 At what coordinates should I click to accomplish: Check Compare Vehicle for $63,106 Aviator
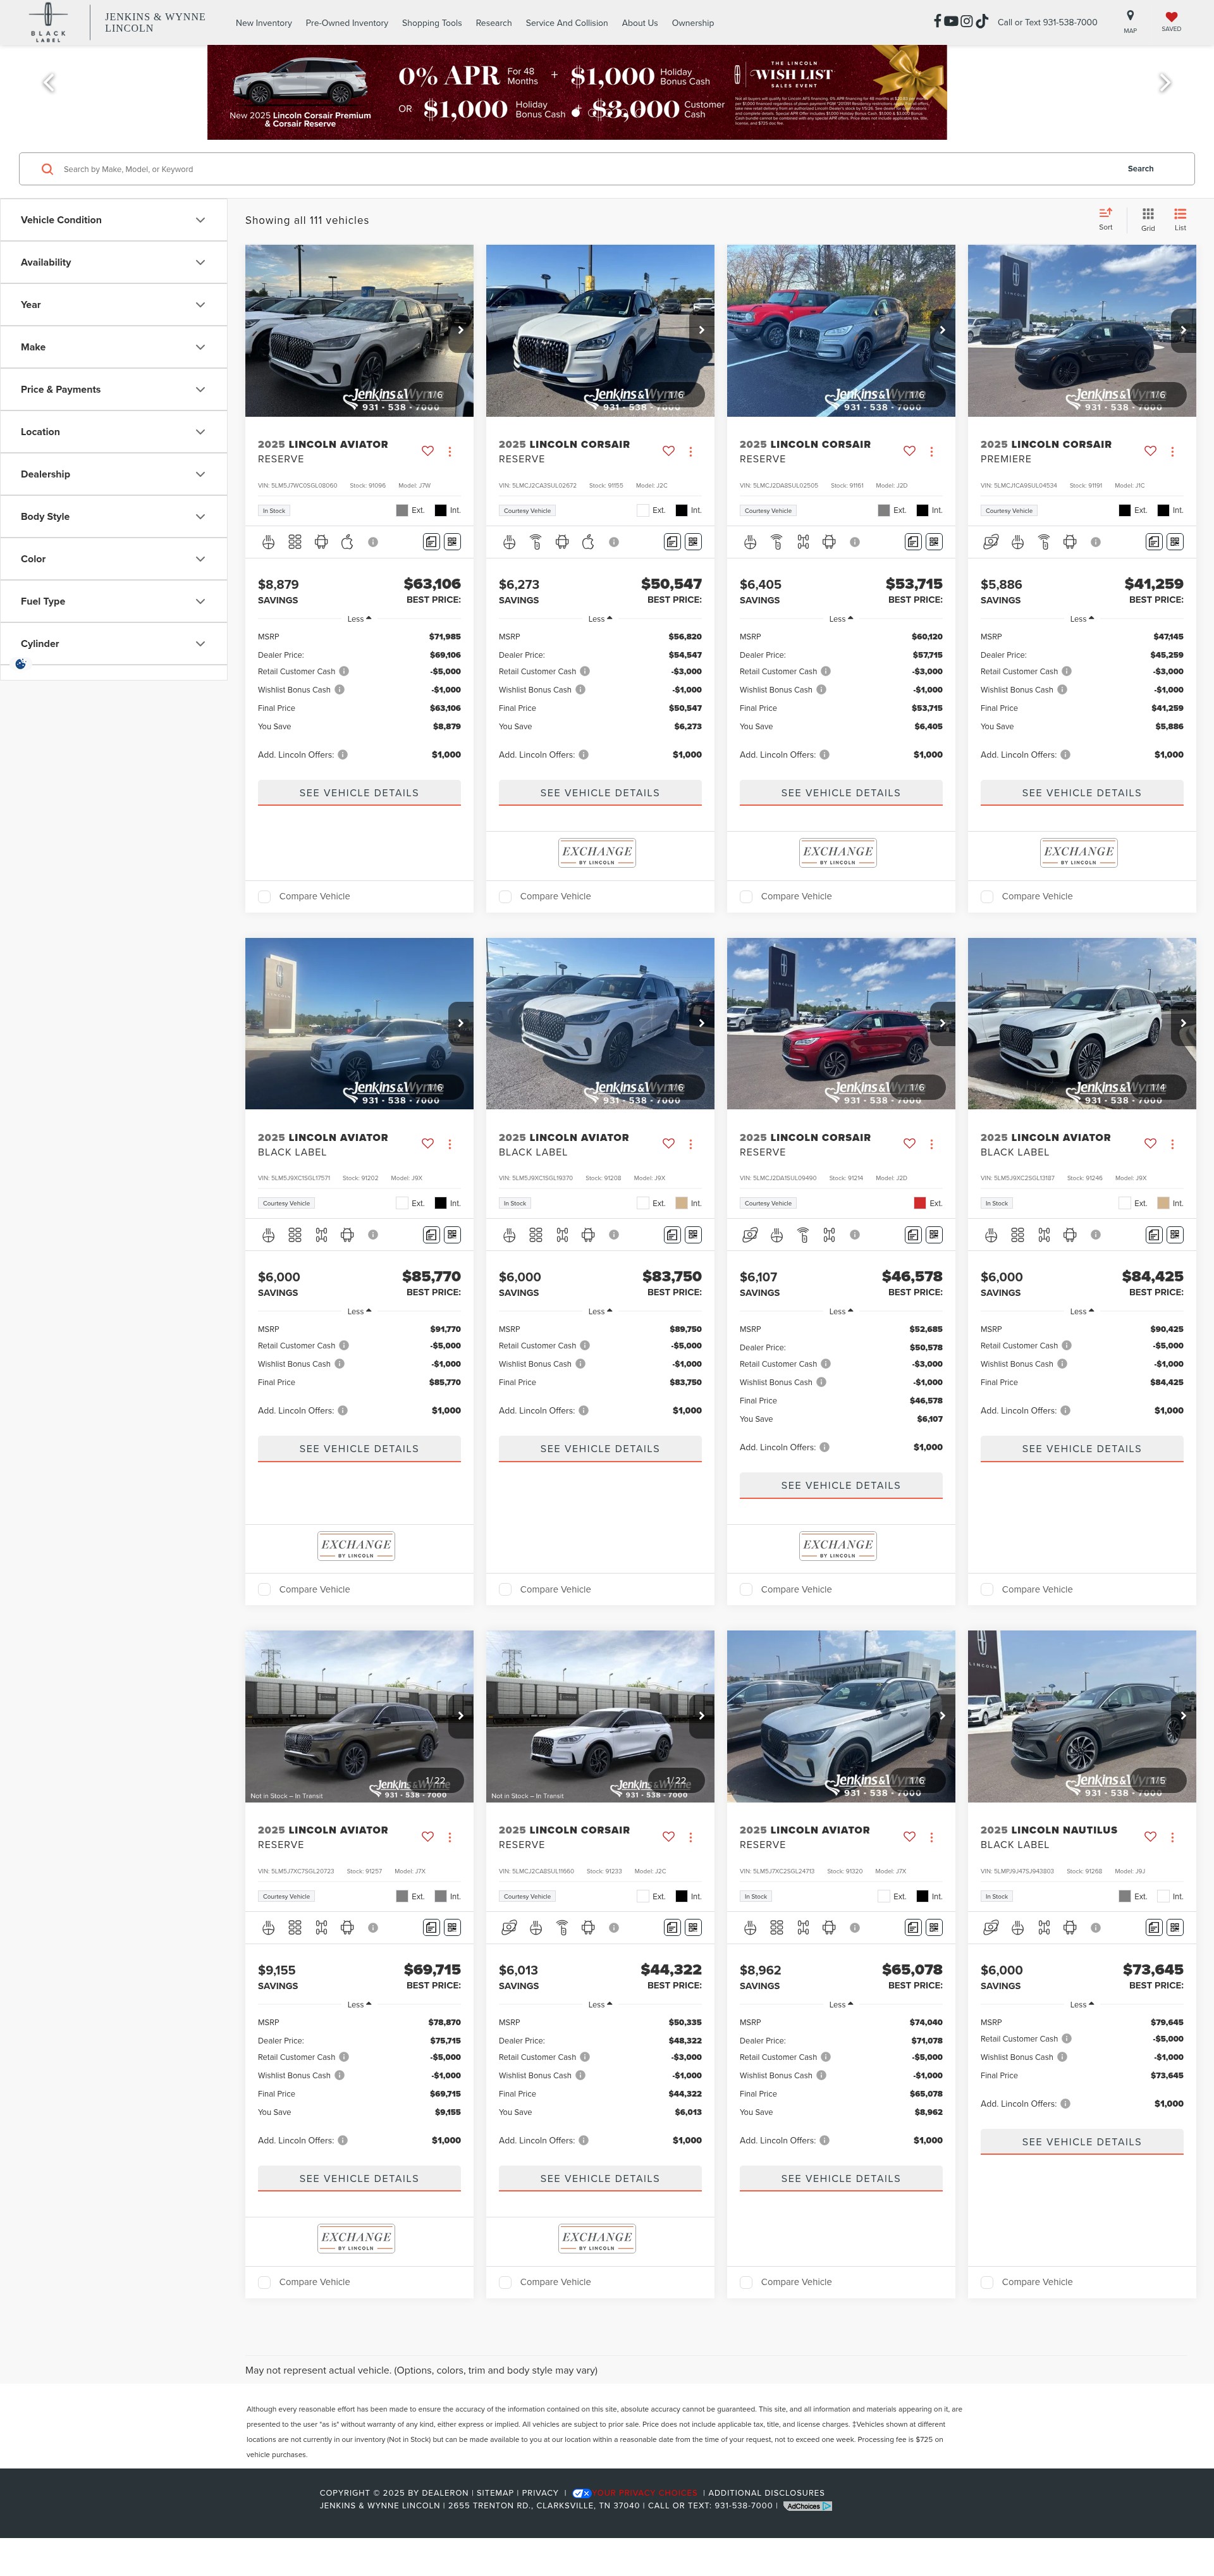tap(265, 897)
